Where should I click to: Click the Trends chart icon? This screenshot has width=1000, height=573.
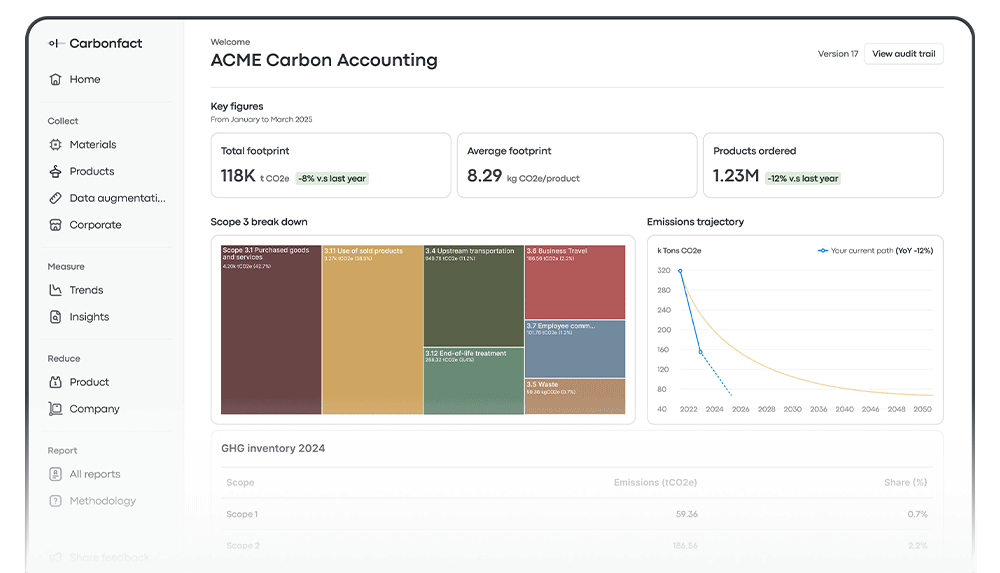(55, 290)
